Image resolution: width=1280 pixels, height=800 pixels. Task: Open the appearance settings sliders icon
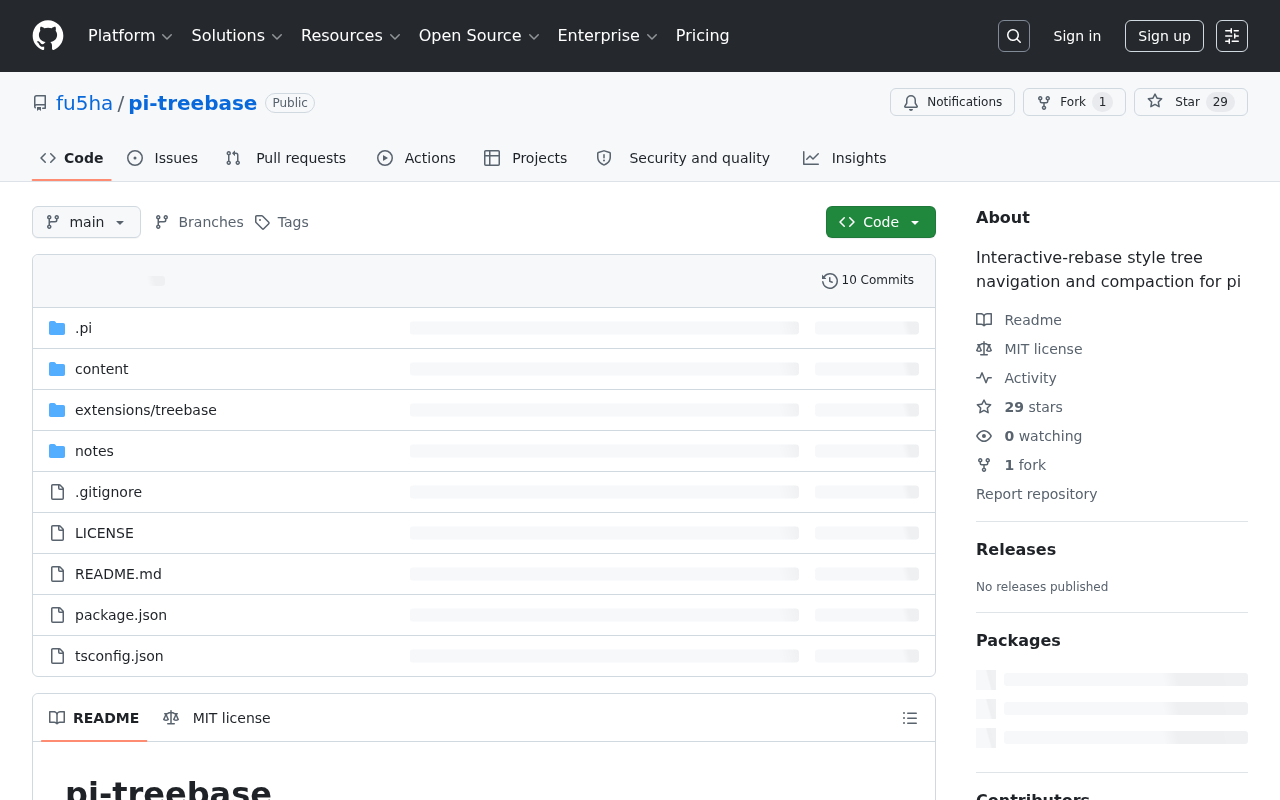click(x=1232, y=36)
